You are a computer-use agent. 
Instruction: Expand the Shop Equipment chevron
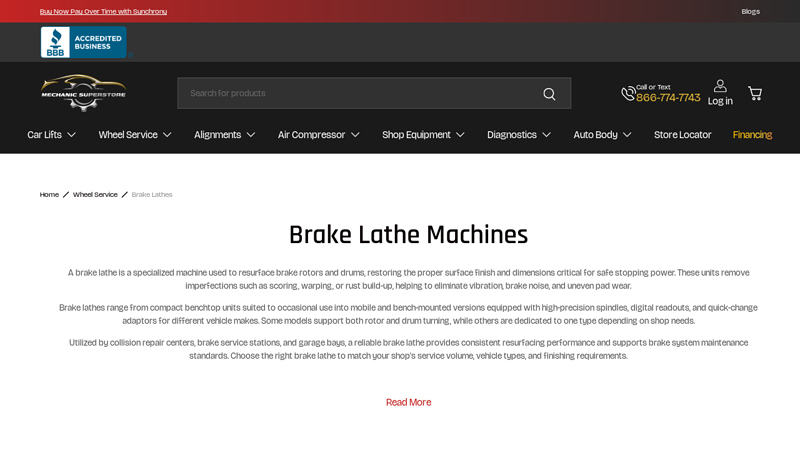[460, 135]
